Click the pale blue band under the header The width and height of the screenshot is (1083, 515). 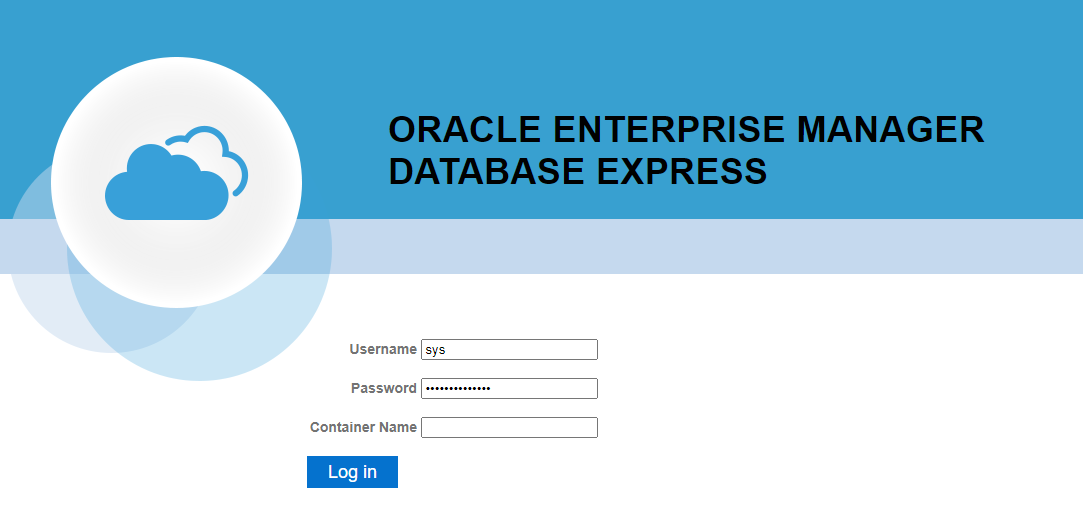700,246
